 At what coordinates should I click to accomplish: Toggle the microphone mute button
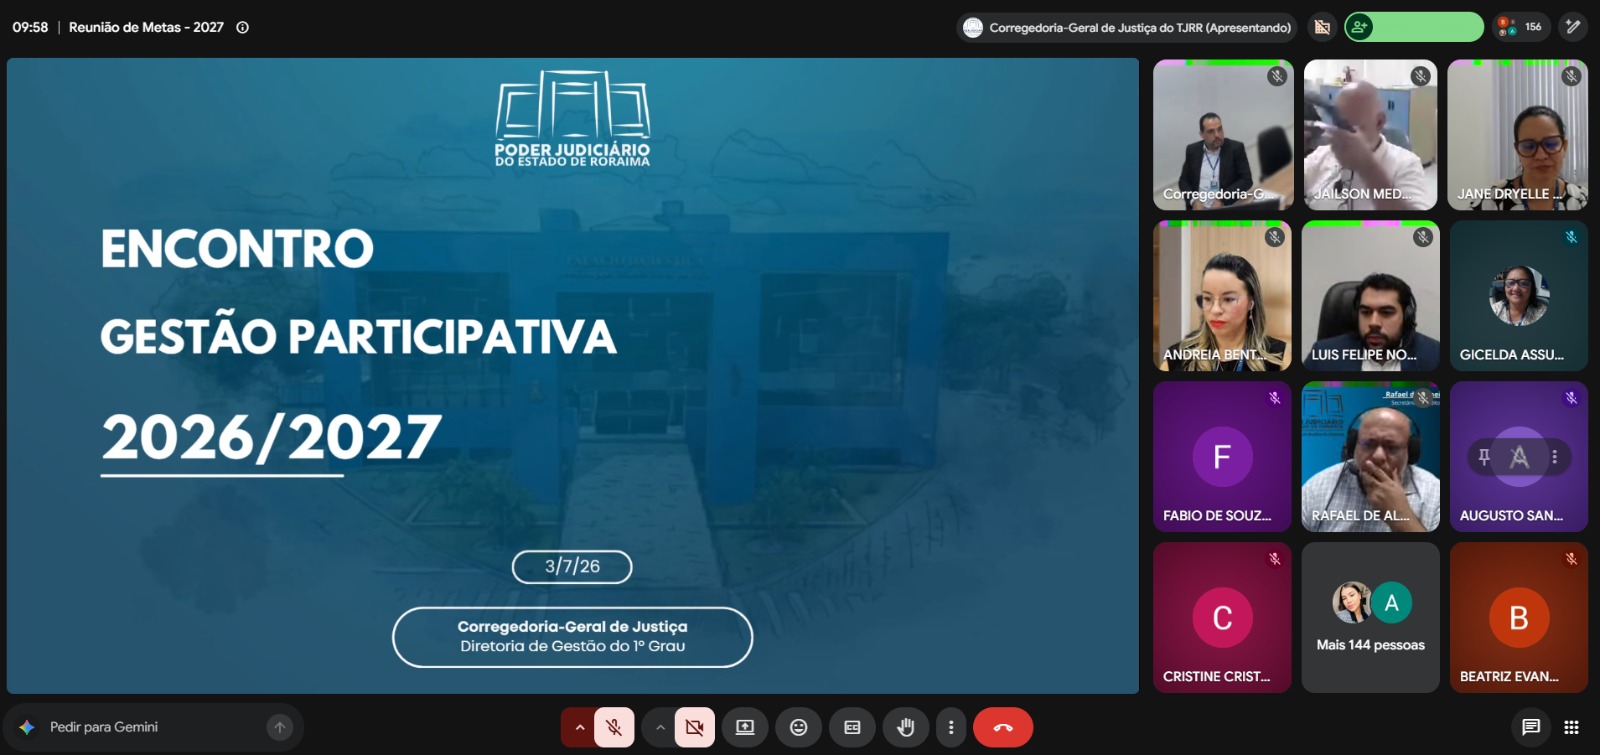(x=614, y=727)
